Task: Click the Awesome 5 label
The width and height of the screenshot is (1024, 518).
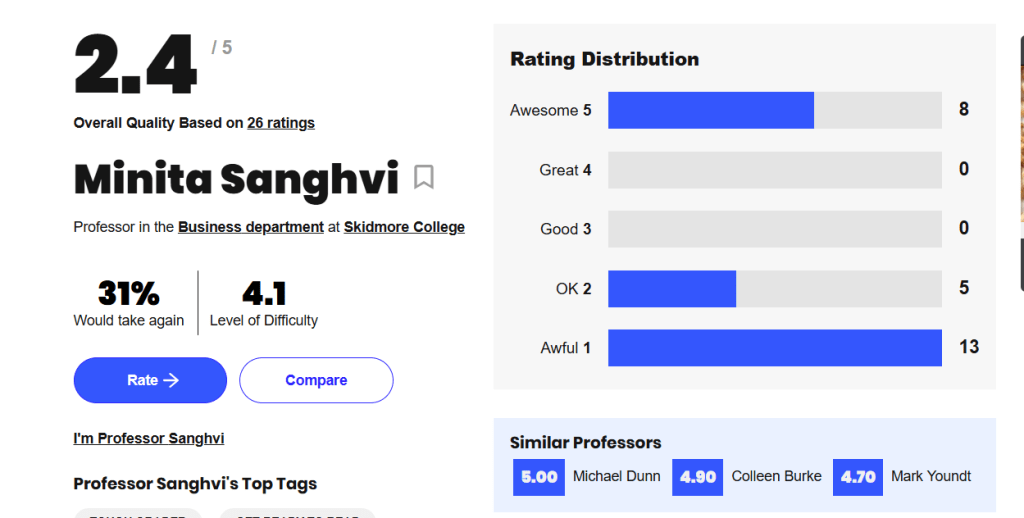Action: click(550, 110)
